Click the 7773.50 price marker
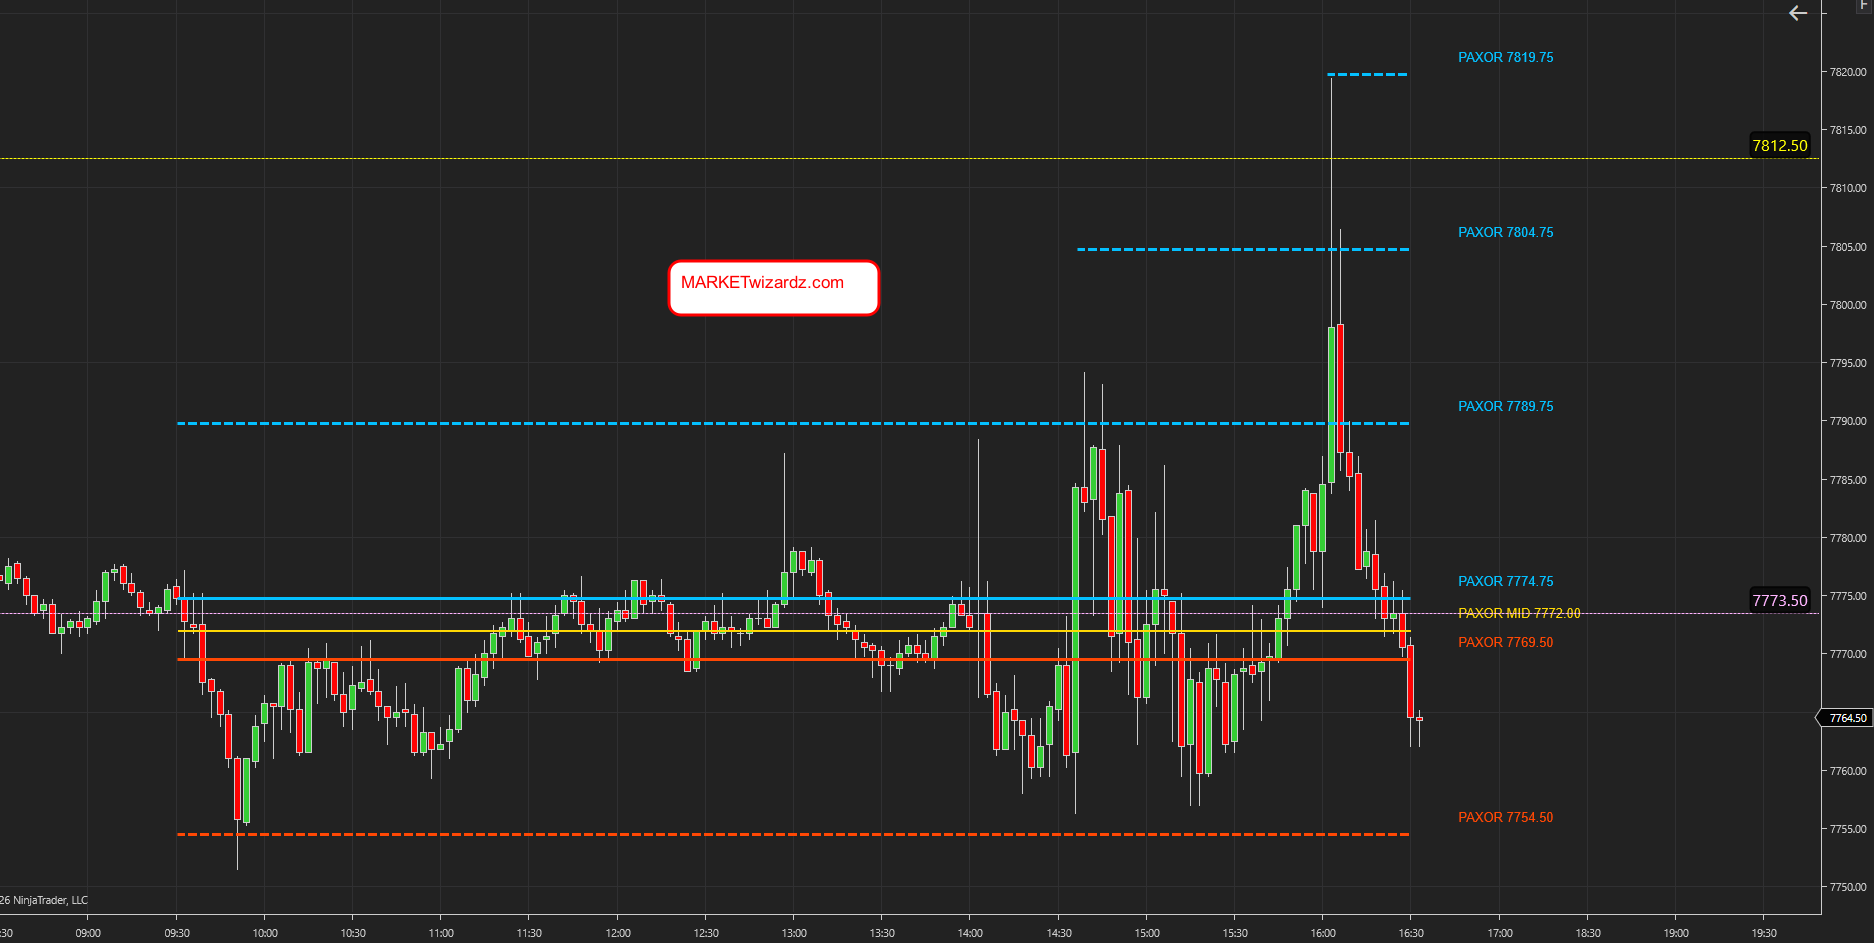Screen dimensions: 1874x943 (1780, 600)
